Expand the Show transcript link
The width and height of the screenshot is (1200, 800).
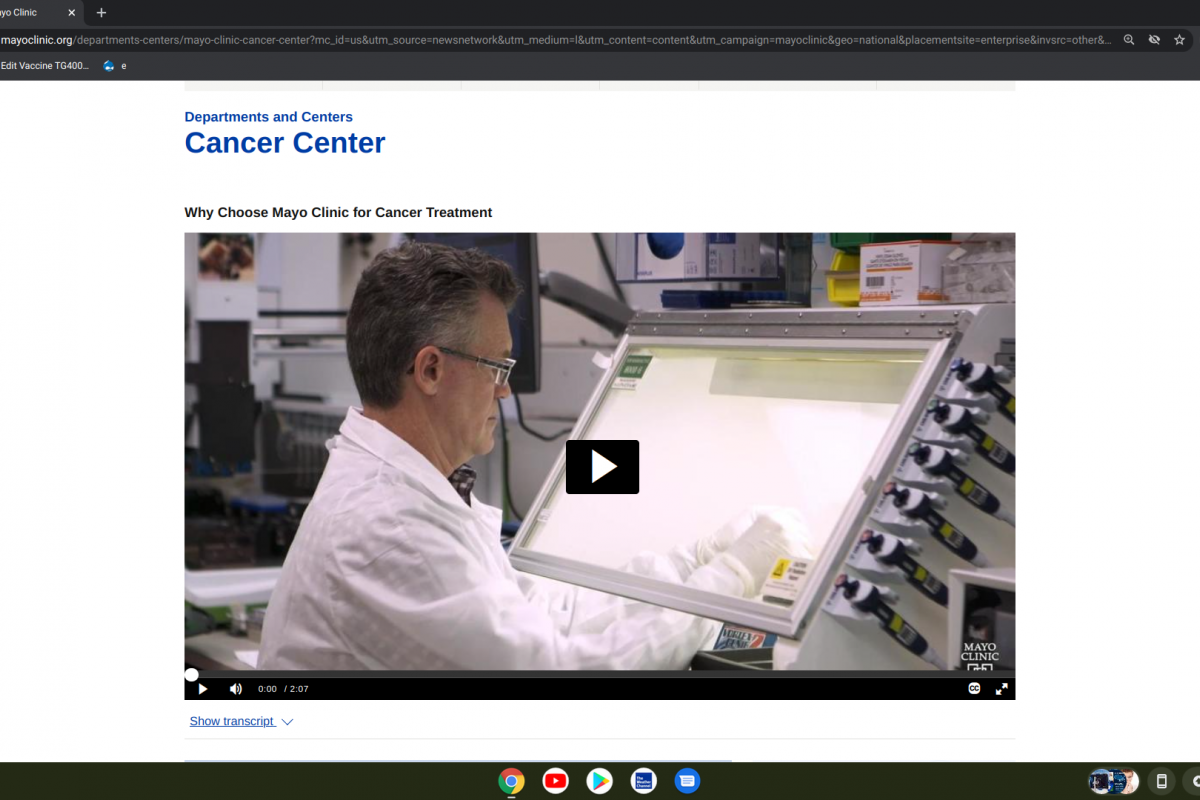(232, 721)
